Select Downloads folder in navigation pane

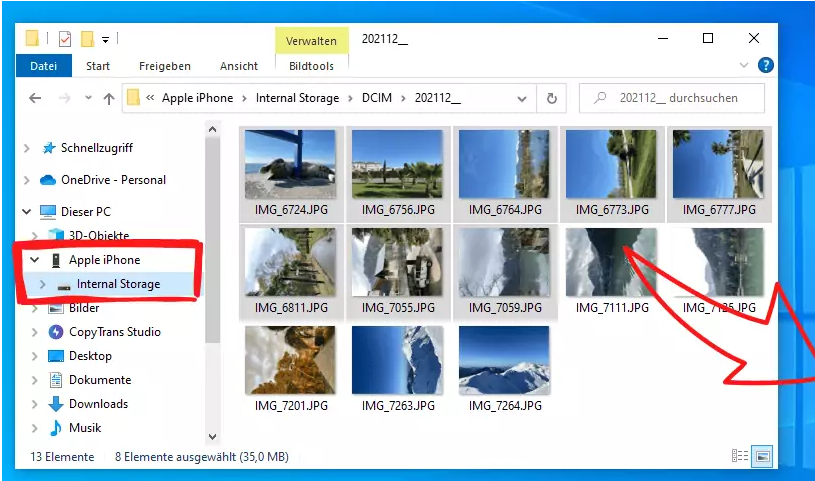click(98, 404)
